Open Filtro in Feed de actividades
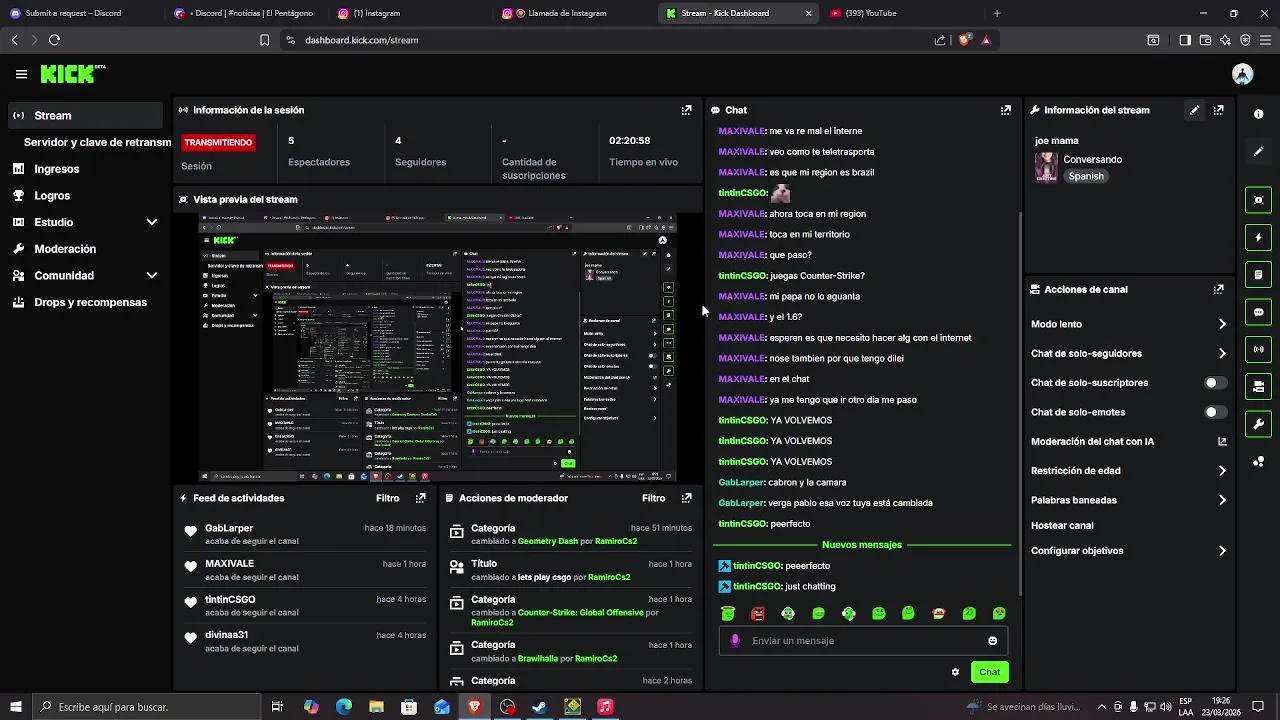The height and width of the screenshot is (720, 1280). (x=387, y=498)
